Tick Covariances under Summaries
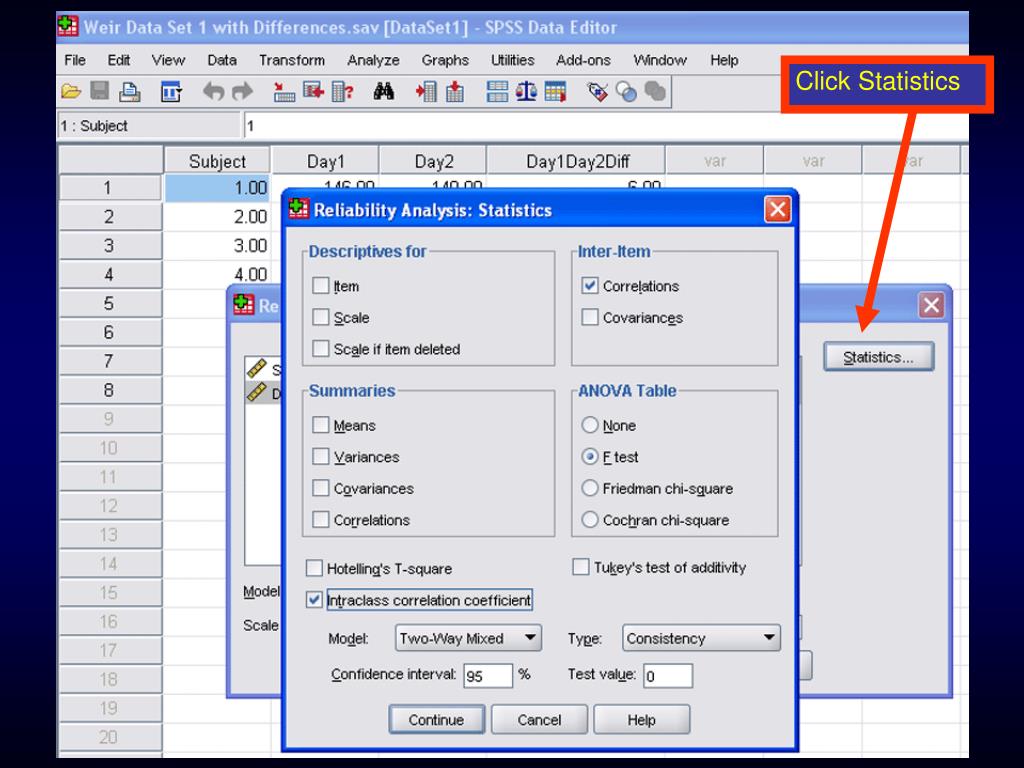The width and height of the screenshot is (1024, 768). [x=321, y=488]
